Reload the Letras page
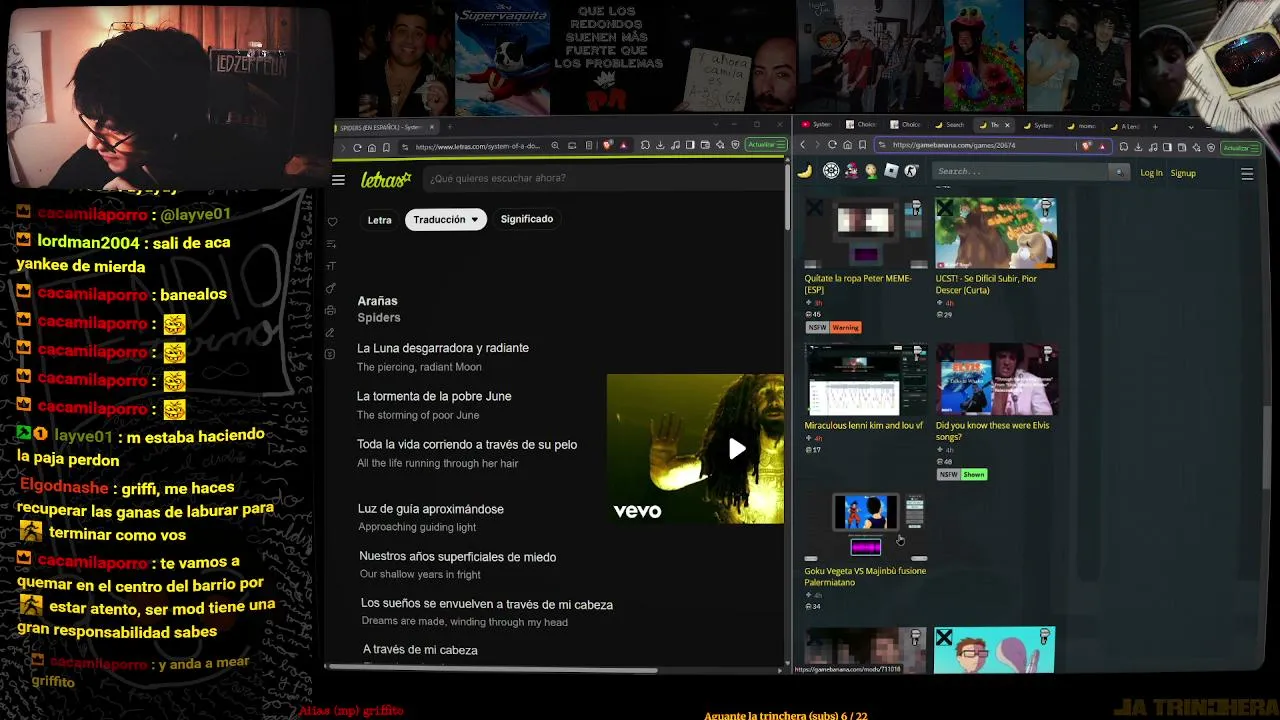Image resolution: width=1280 pixels, height=720 pixels. [357, 147]
